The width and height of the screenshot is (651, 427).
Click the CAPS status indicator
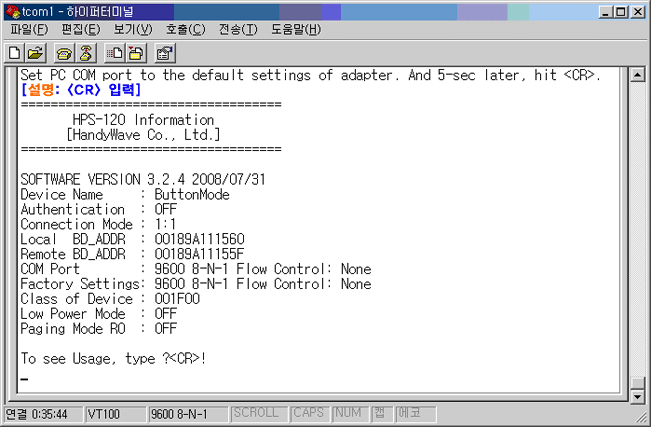[x=309, y=414]
